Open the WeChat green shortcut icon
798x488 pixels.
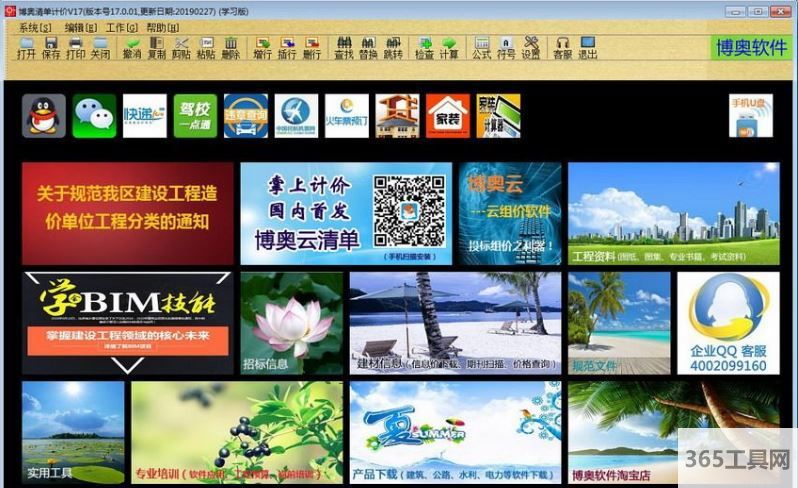pyautogui.click(x=95, y=116)
